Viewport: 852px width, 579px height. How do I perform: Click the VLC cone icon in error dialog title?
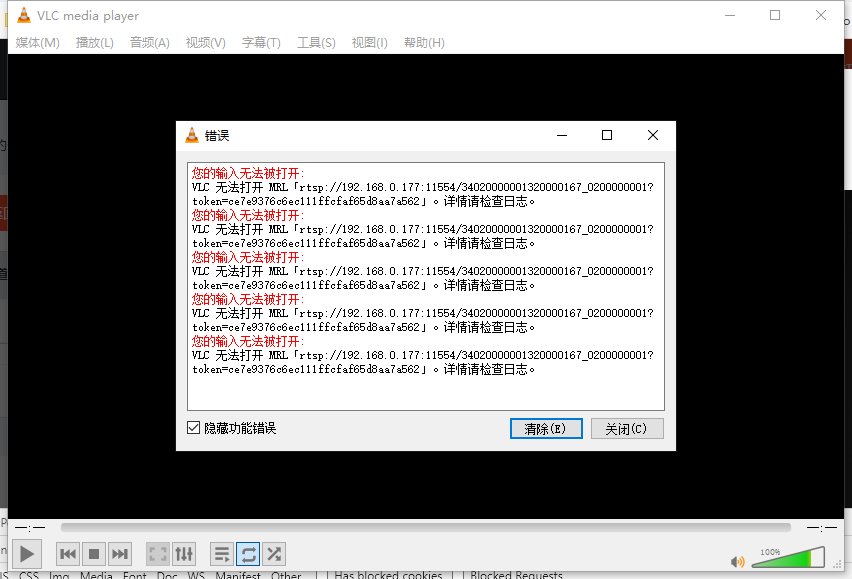coord(192,135)
